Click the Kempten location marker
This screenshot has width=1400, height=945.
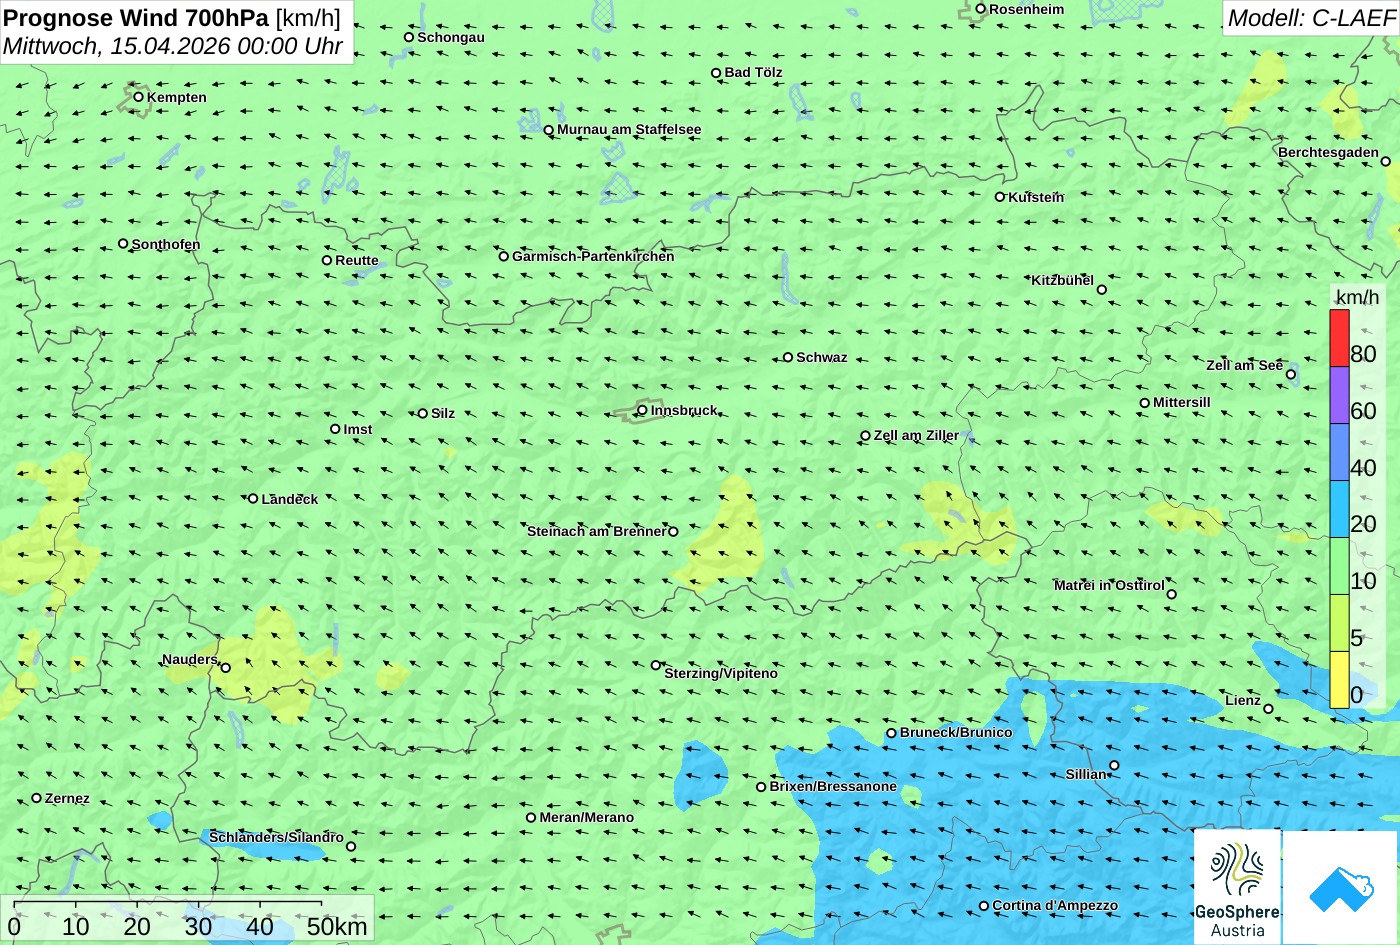[138, 97]
